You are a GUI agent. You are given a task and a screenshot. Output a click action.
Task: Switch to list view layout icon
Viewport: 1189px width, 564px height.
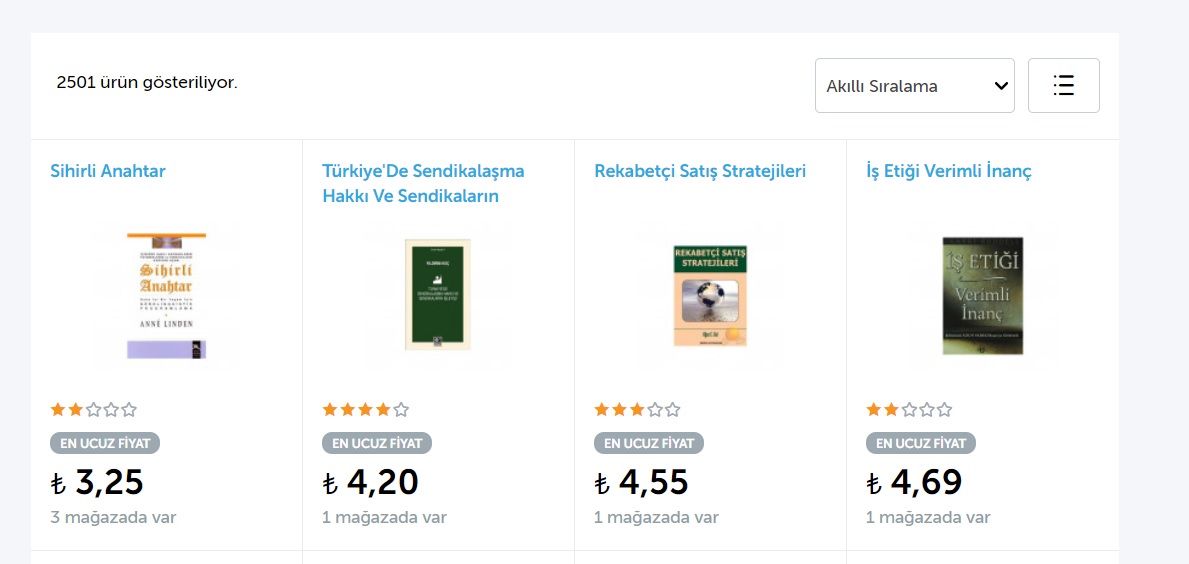[1063, 86]
